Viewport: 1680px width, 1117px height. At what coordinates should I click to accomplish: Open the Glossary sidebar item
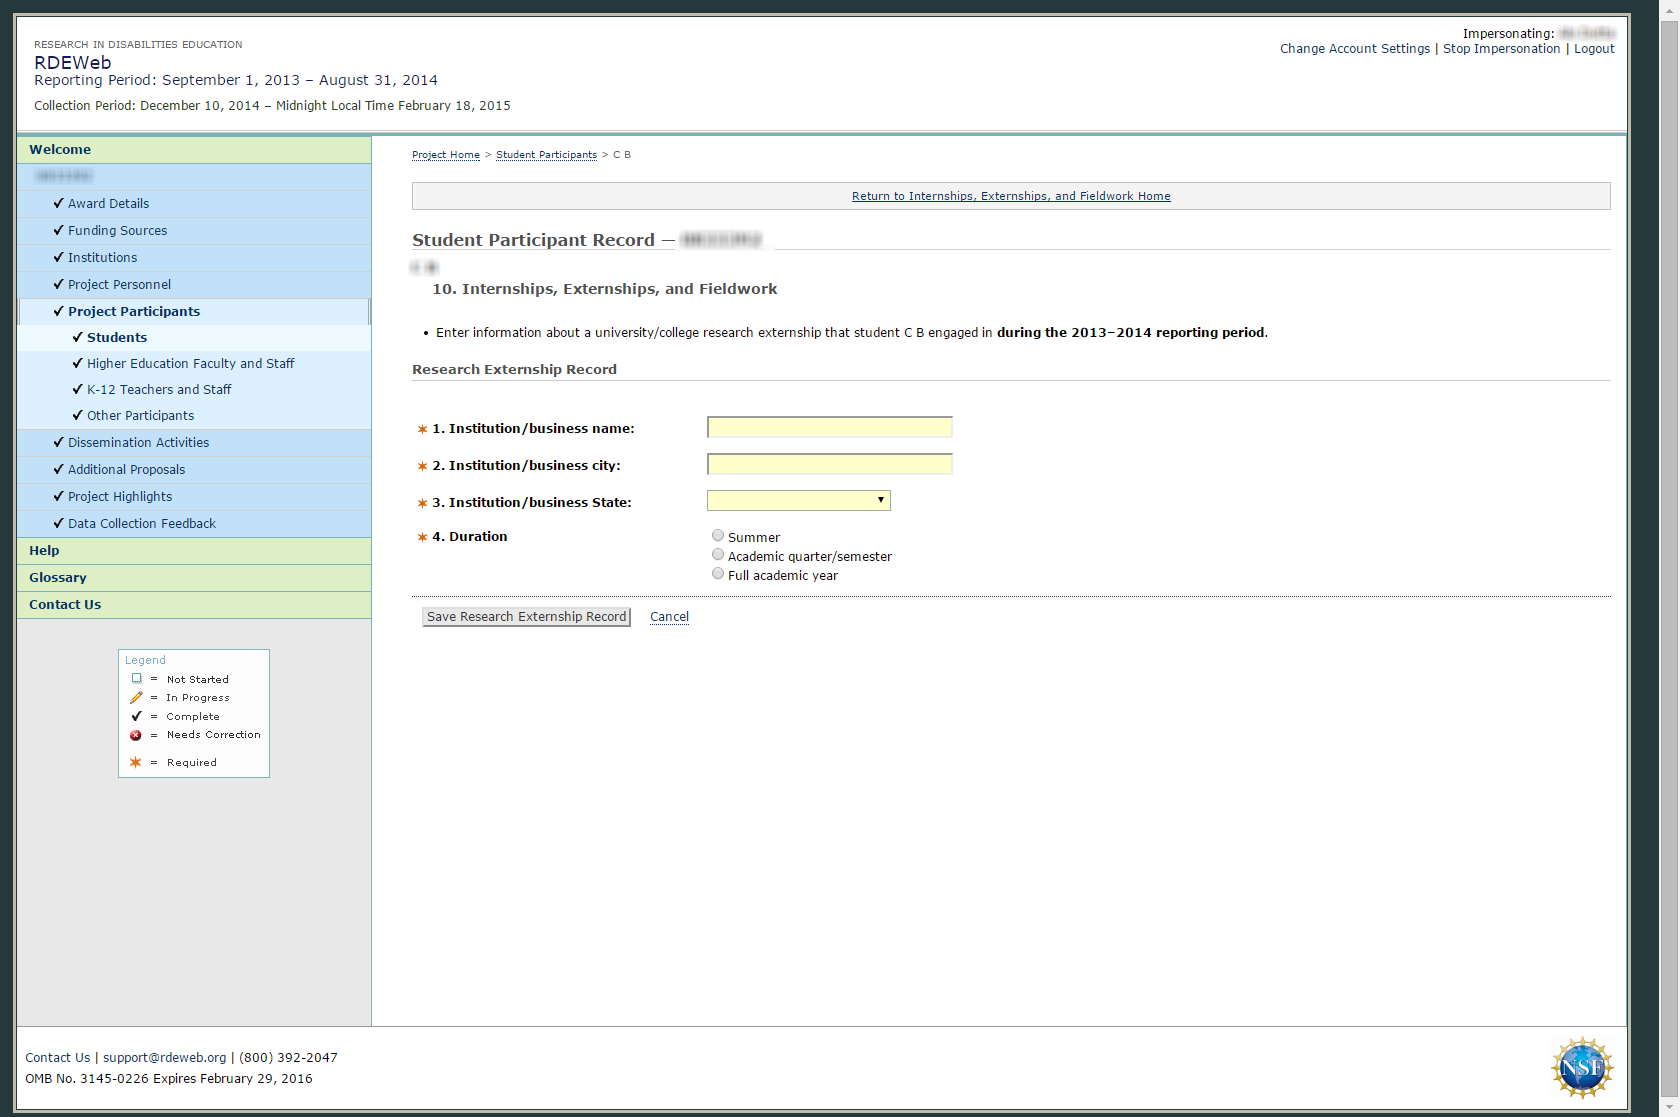coord(58,577)
